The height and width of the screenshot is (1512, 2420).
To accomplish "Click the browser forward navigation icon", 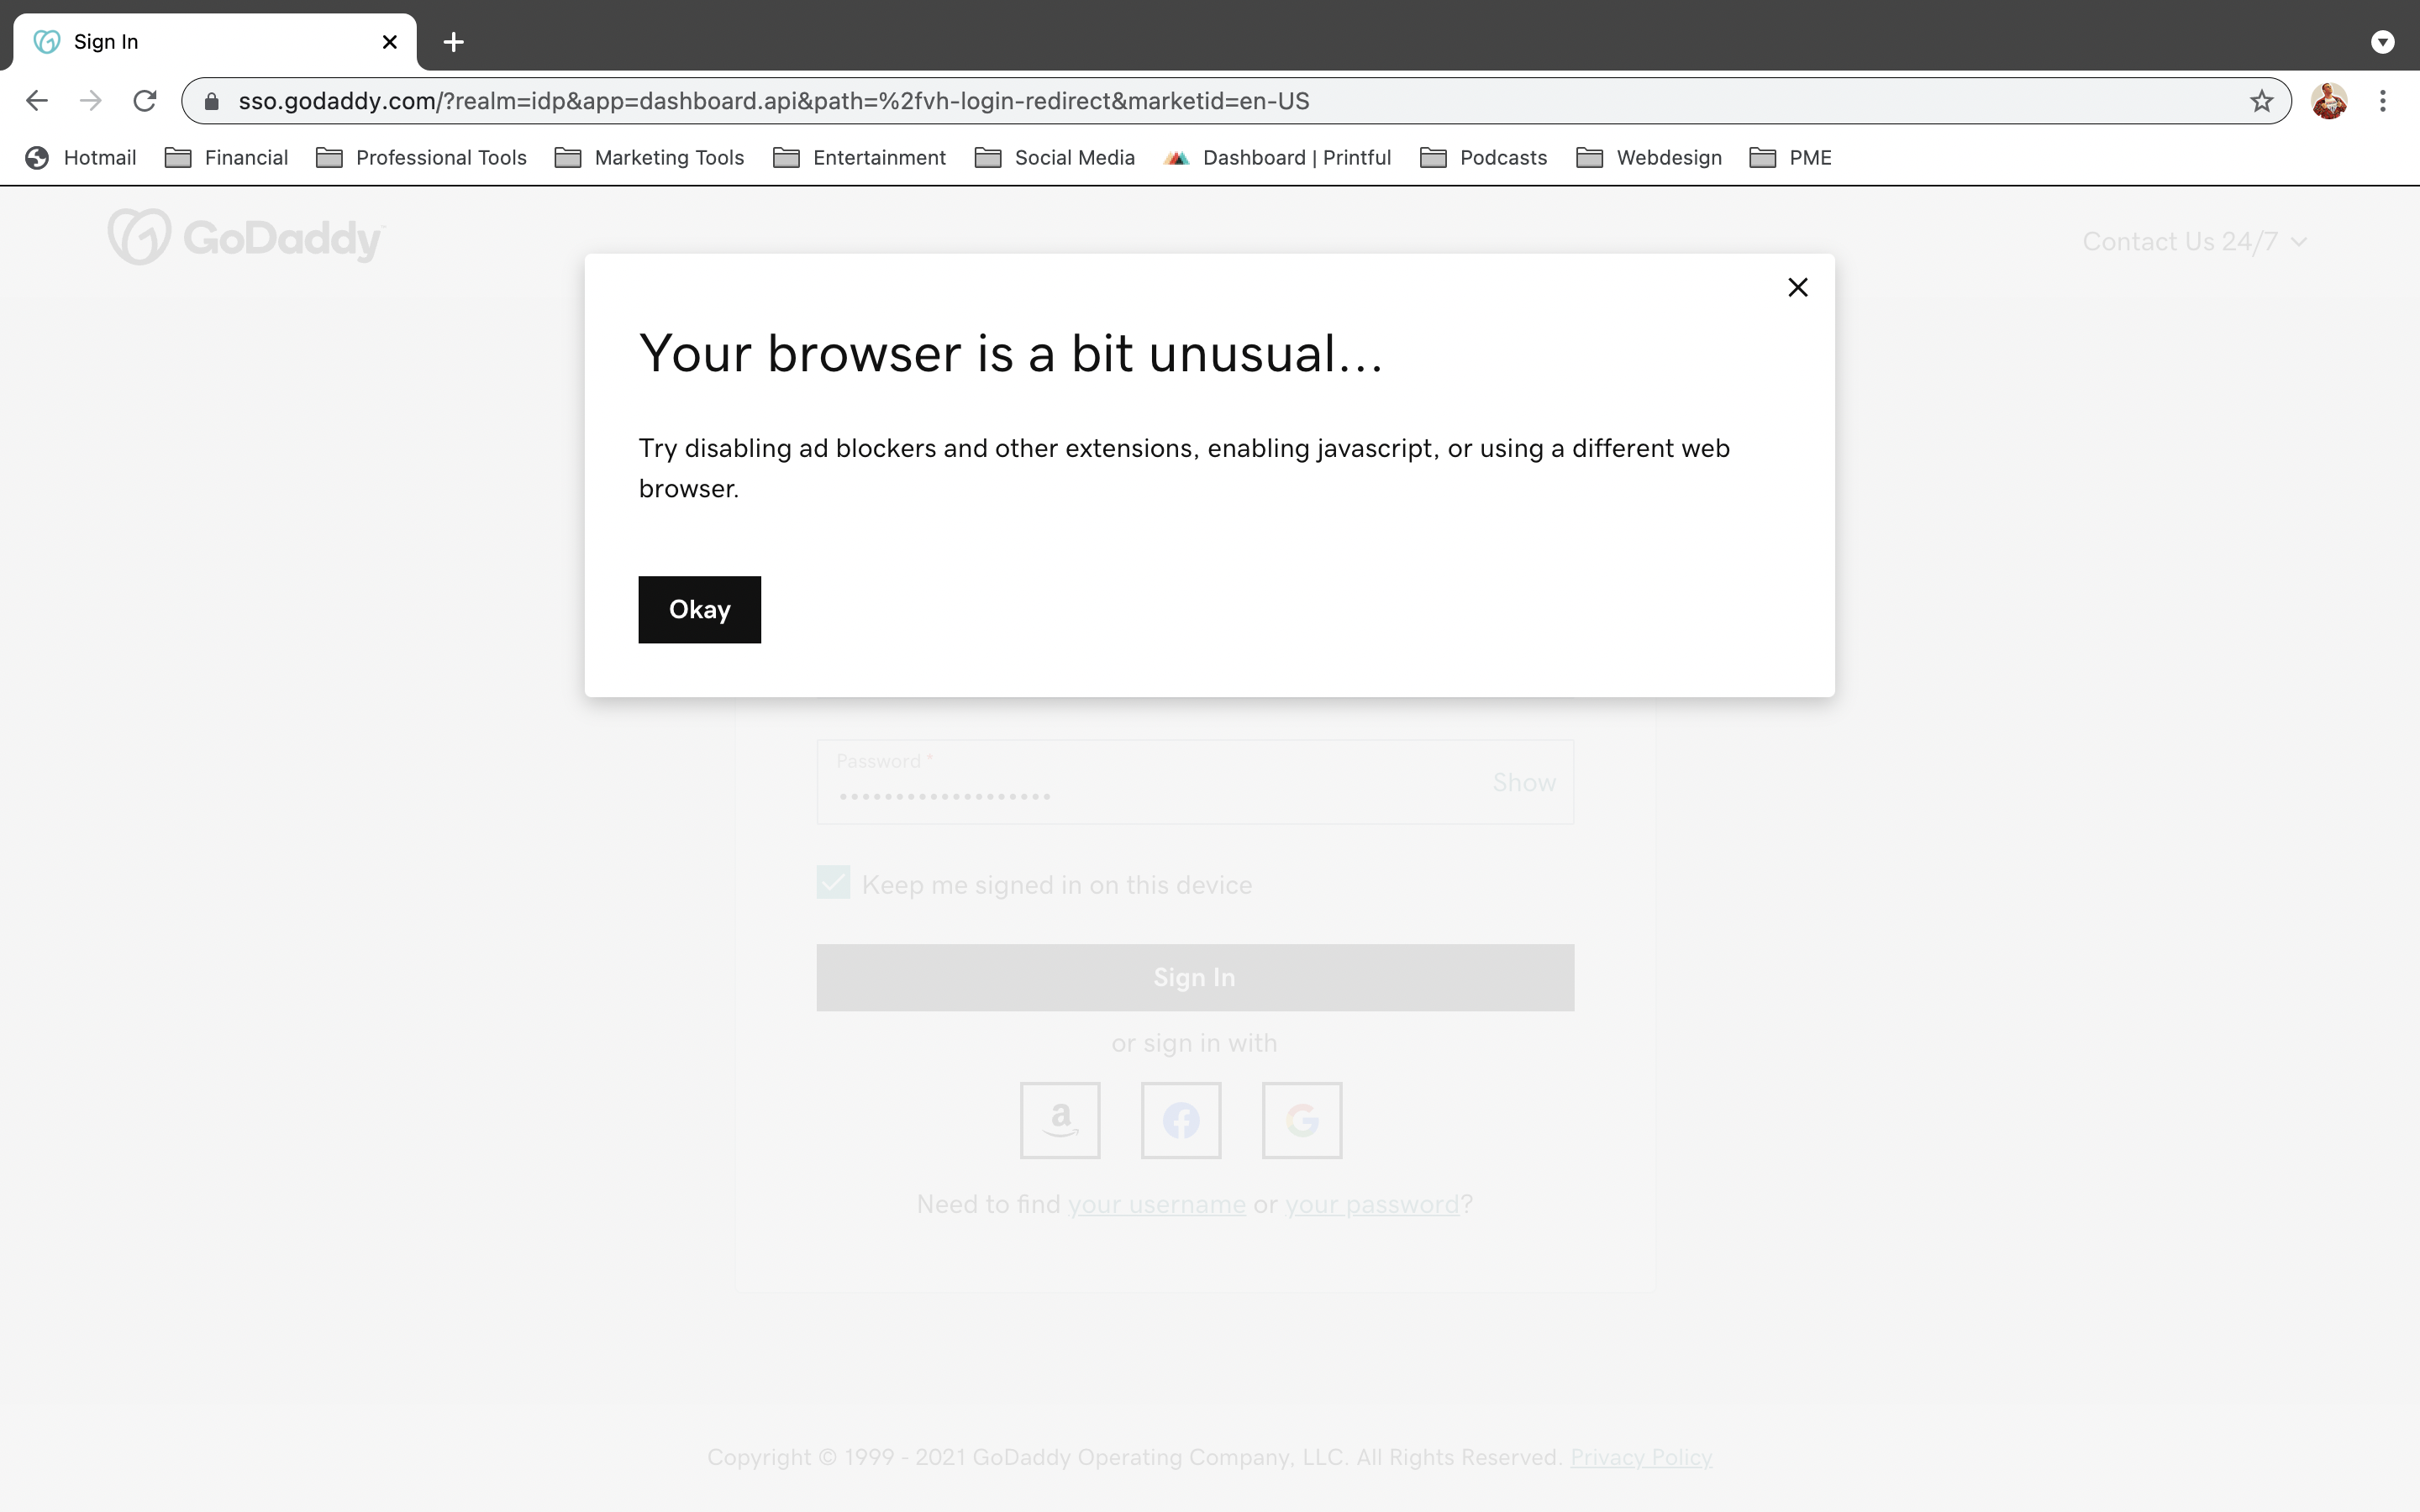I will pos(91,99).
